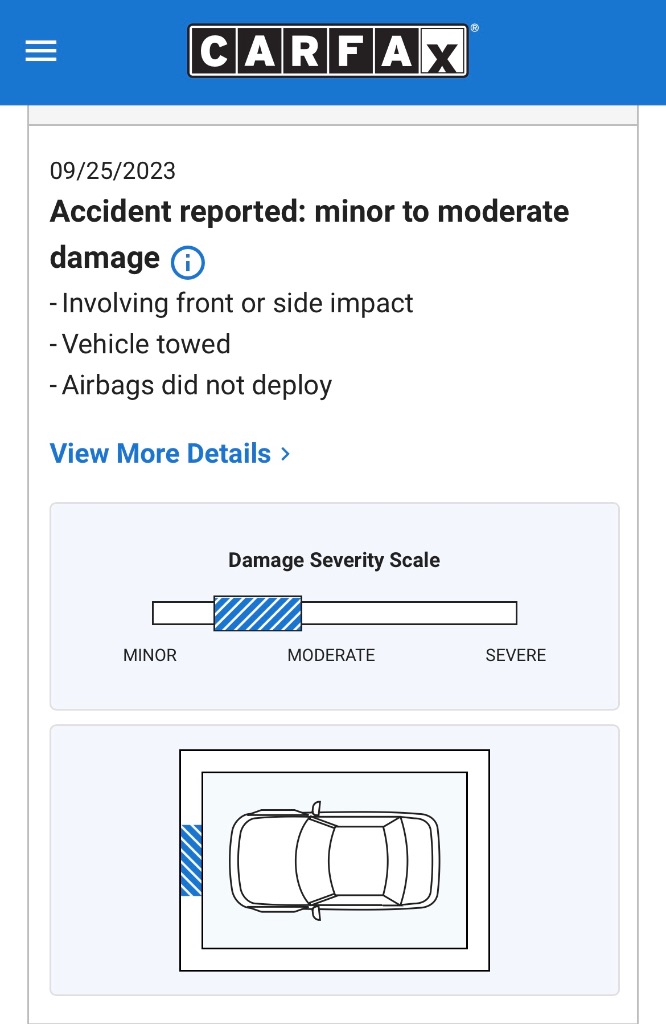This screenshot has width=666, height=1024.
Task: Click the 'Airbags did not deploy' line
Action: click(191, 385)
